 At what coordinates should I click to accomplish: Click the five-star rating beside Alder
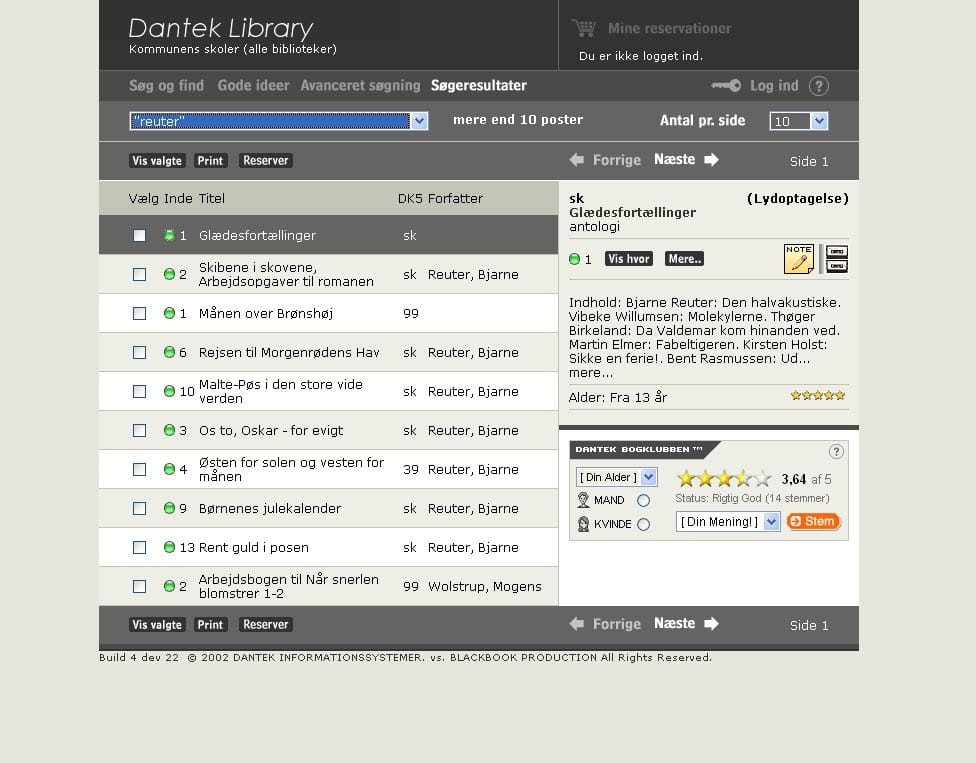818,395
